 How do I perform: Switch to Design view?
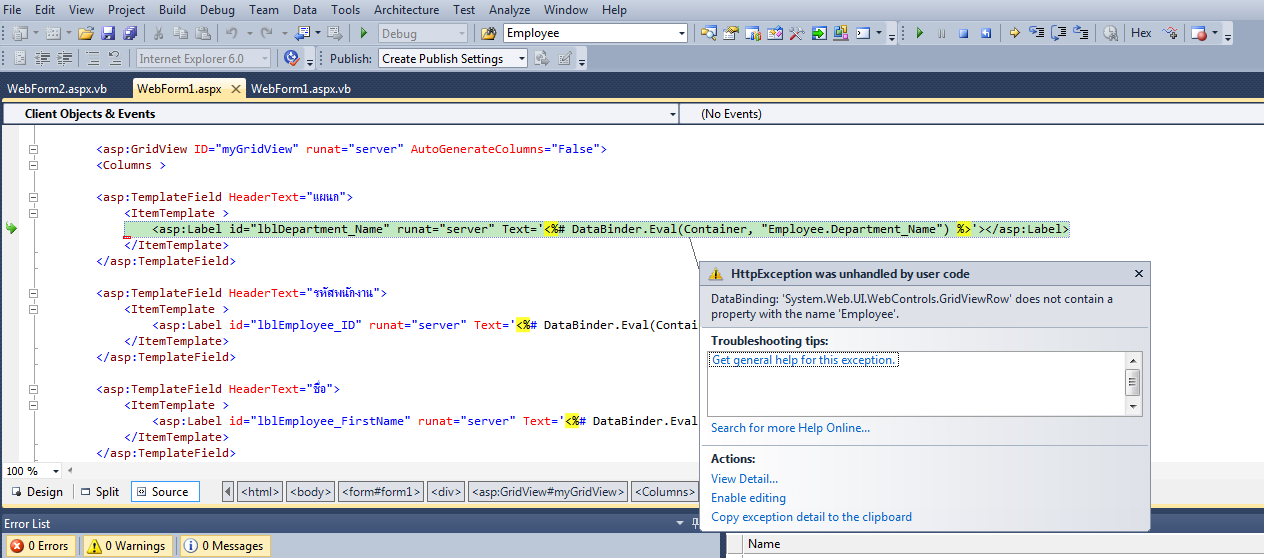pyautogui.click(x=36, y=492)
